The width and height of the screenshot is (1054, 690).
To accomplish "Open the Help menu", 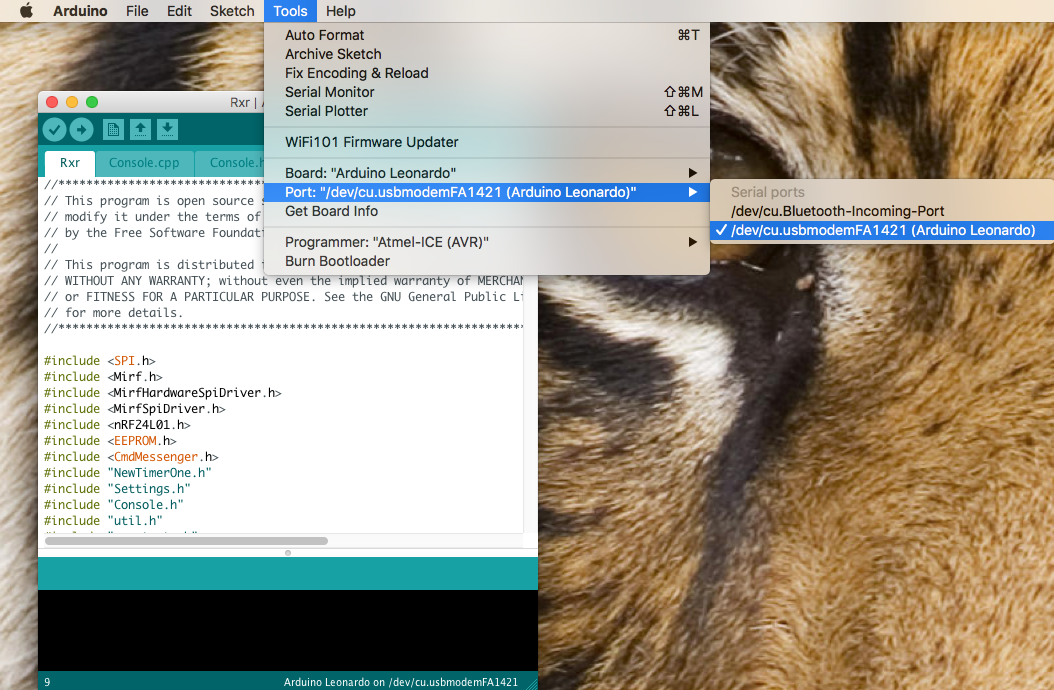I will click(x=341, y=11).
